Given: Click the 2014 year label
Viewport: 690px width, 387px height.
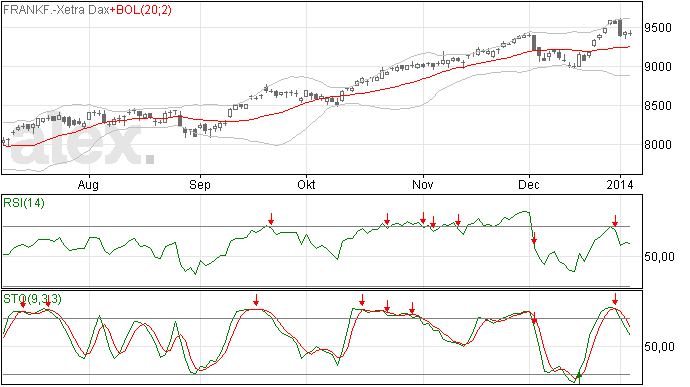Looking at the screenshot, I should click(x=620, y=184).
